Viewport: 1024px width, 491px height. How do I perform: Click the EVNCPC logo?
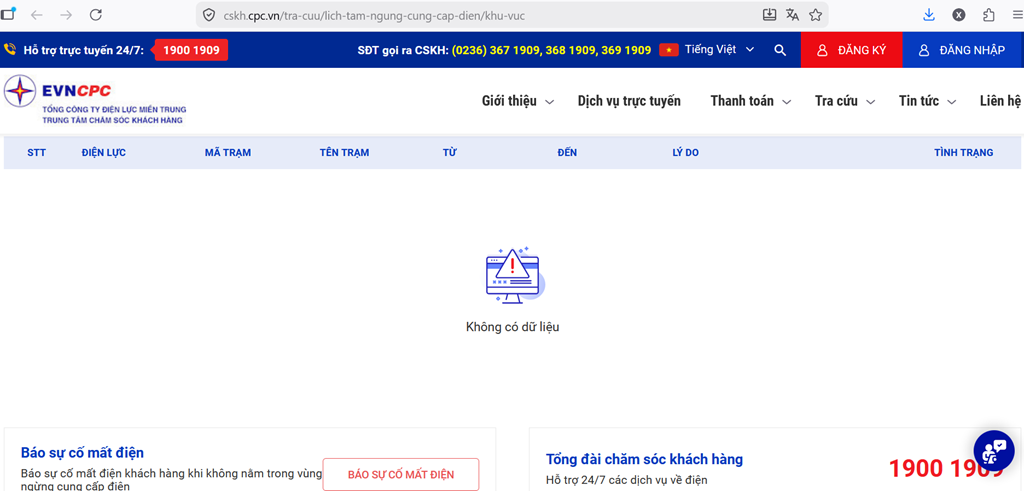coord(95,100)
